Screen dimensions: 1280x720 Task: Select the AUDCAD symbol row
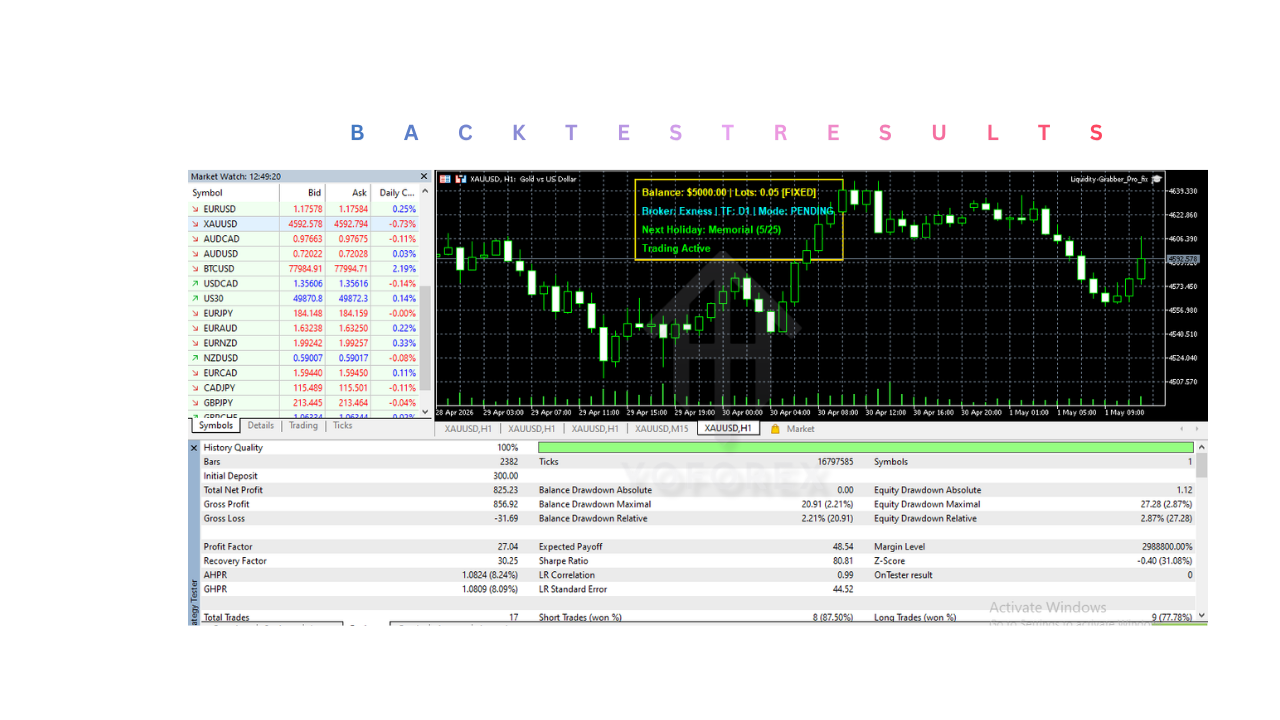(304, 239)
